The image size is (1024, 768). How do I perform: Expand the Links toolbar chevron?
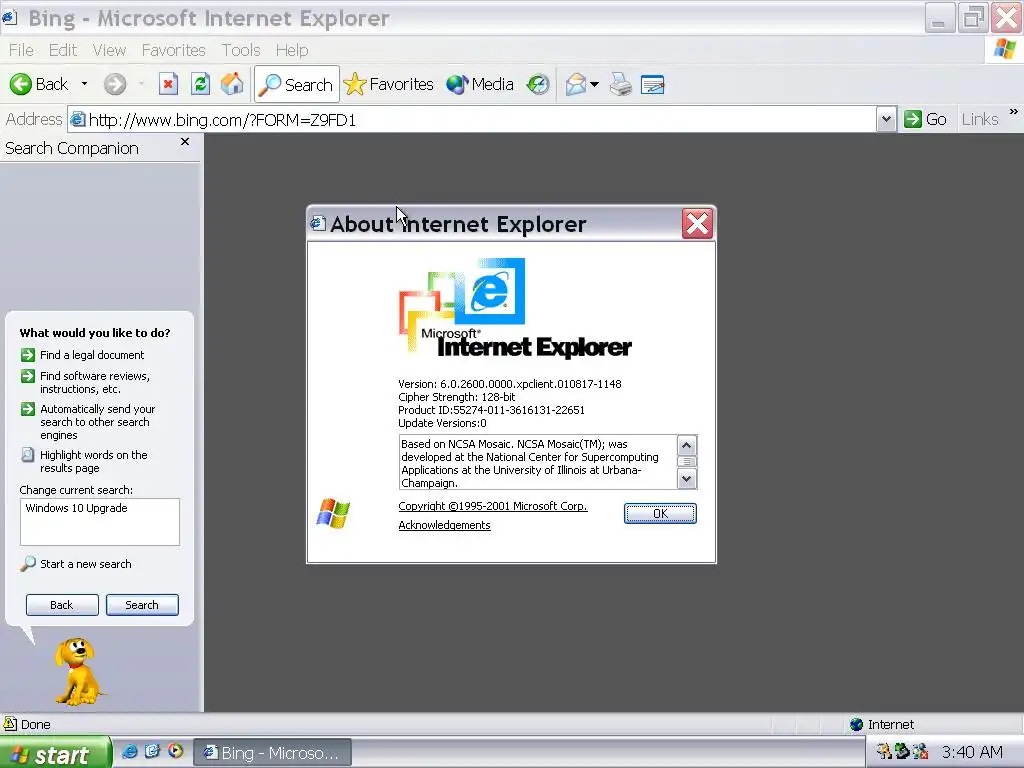point(1014,112)
